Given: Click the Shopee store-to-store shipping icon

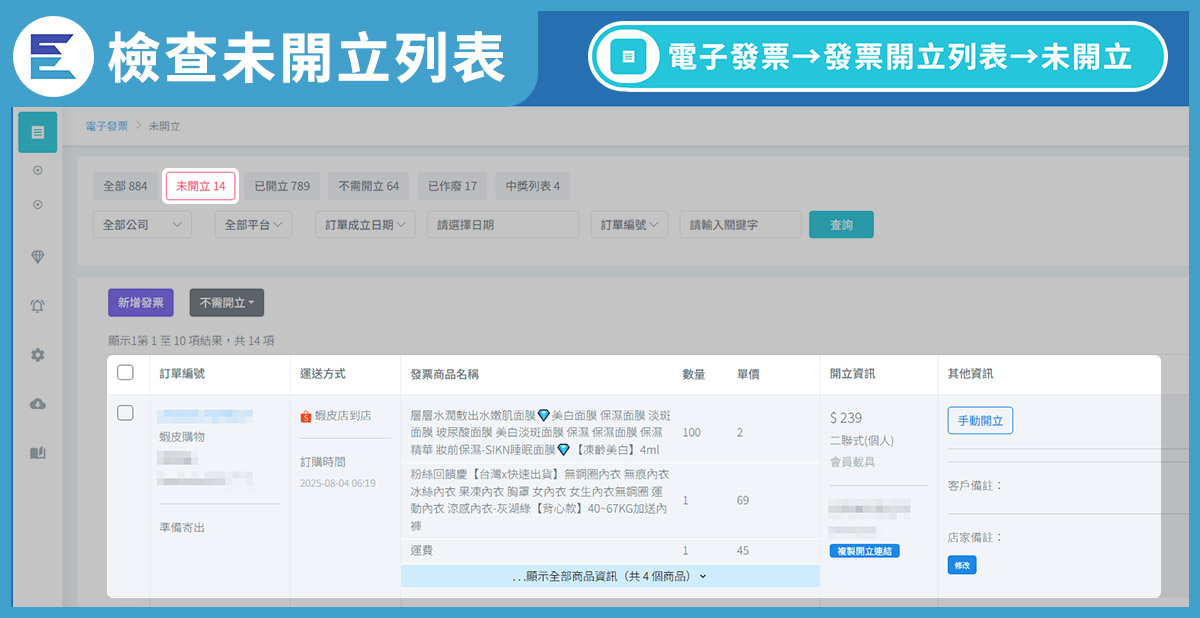Looking at the screenshot, I should coord(306,416).
